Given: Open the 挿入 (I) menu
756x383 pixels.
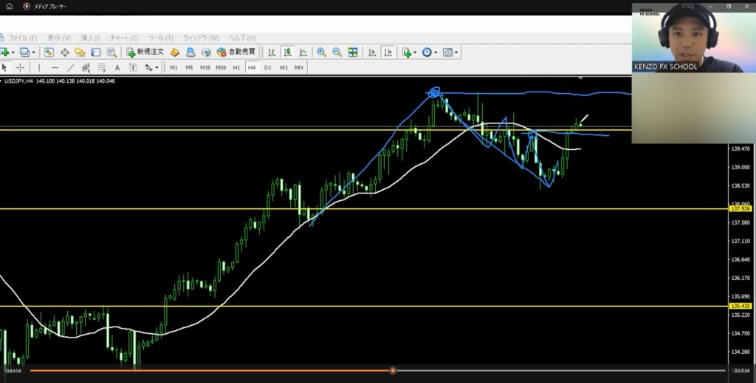Looking at the screenshot, I should coord(90,38).
